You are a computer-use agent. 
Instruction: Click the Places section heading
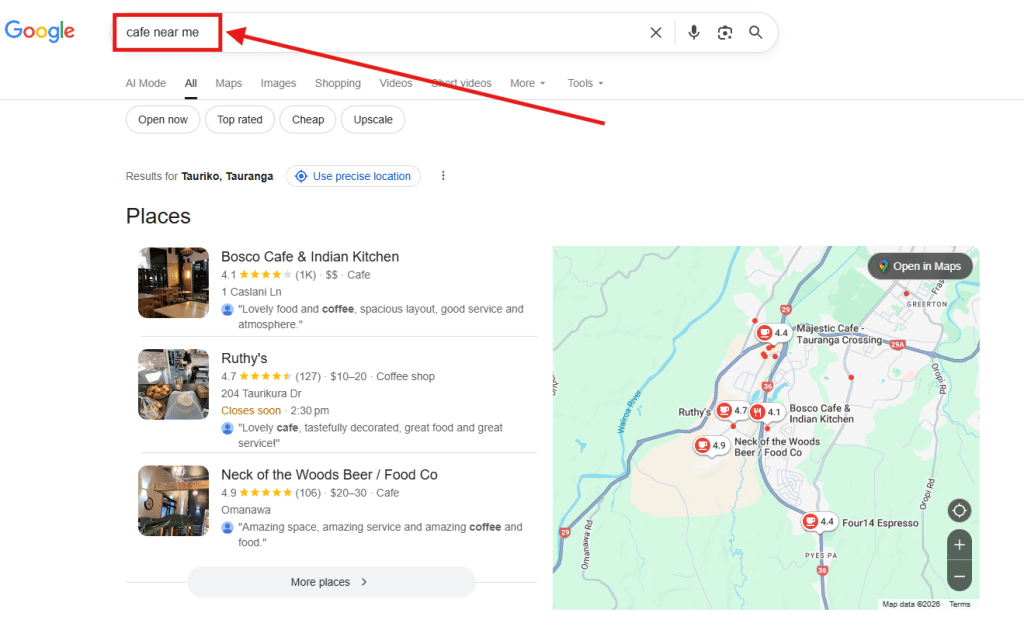[x=158, y=216]
